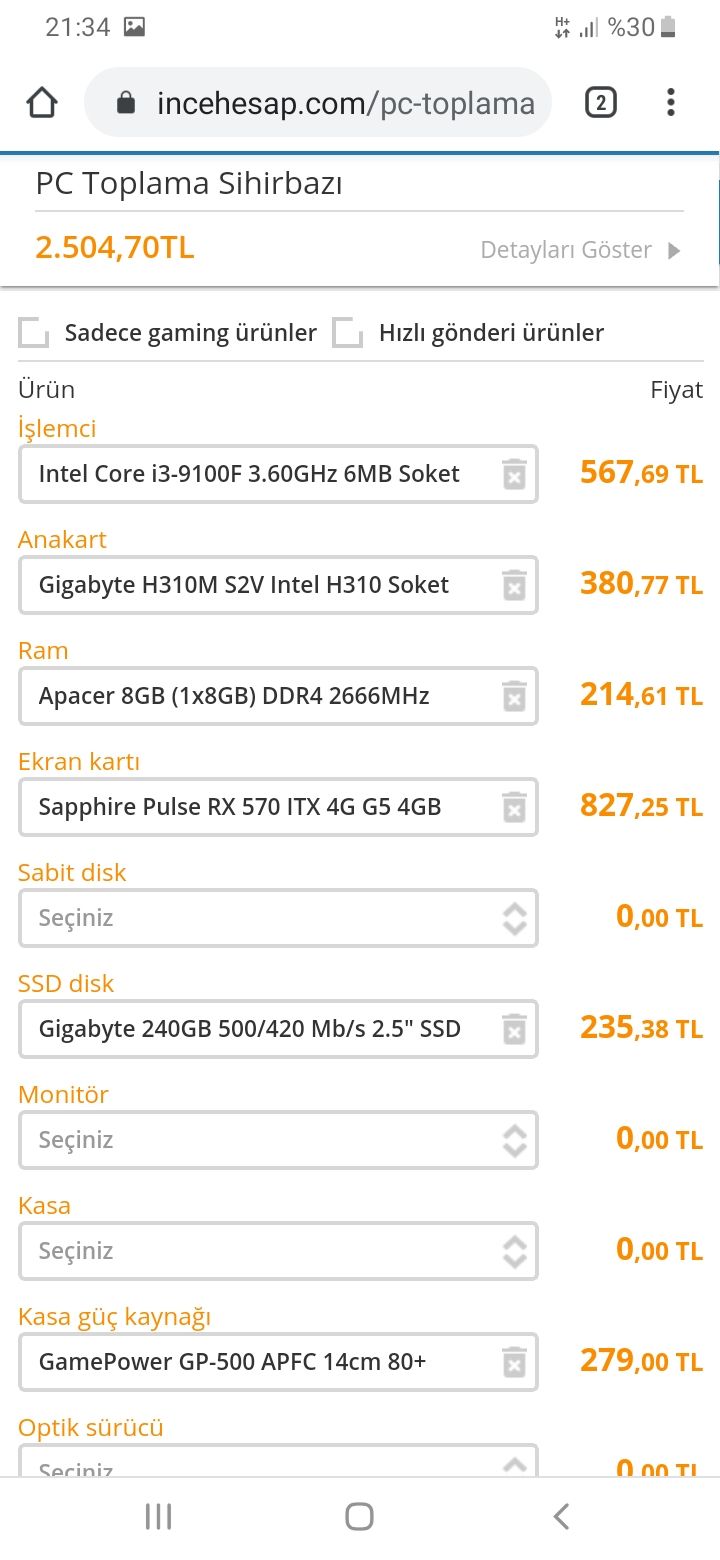Clear the Apacer 8GB RAM selection
Viewport: 720px width, 1560px height.
(x=513, y=696)
